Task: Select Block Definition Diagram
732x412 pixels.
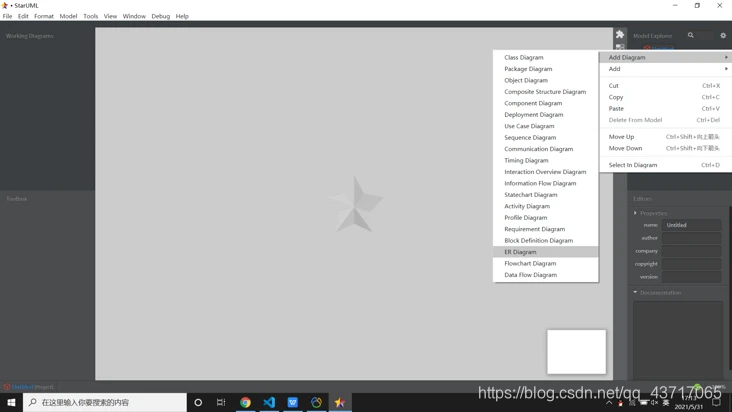Action: [546, 240]
